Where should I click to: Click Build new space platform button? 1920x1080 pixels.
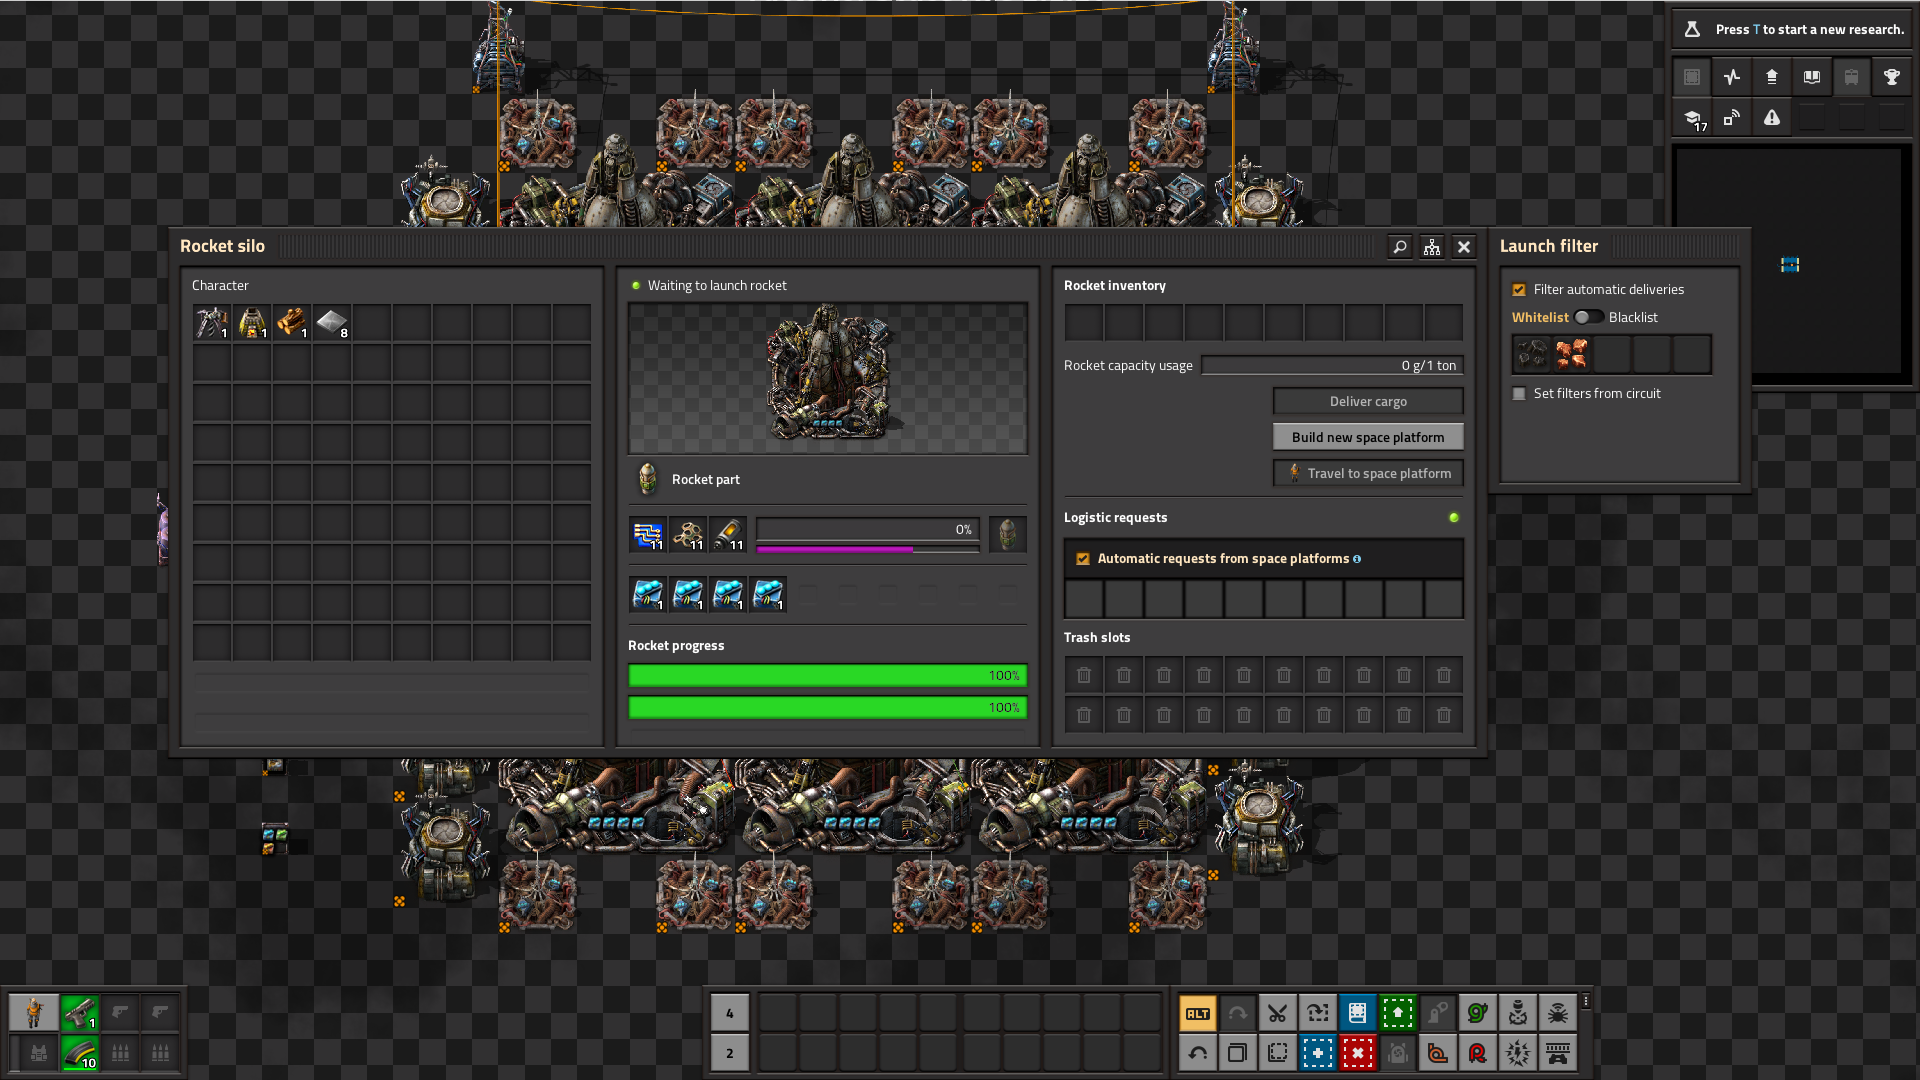click(1368, 437)
